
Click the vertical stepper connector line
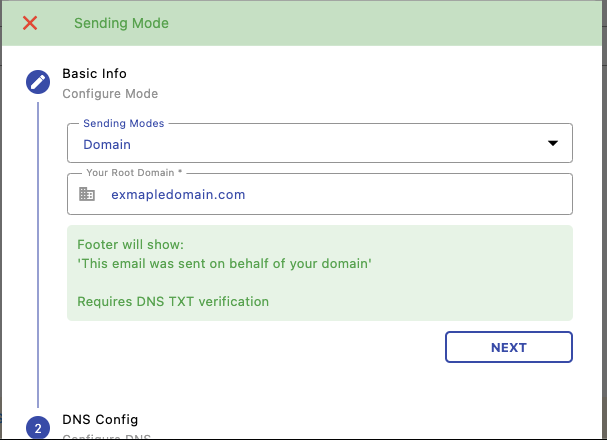point(38,250)
